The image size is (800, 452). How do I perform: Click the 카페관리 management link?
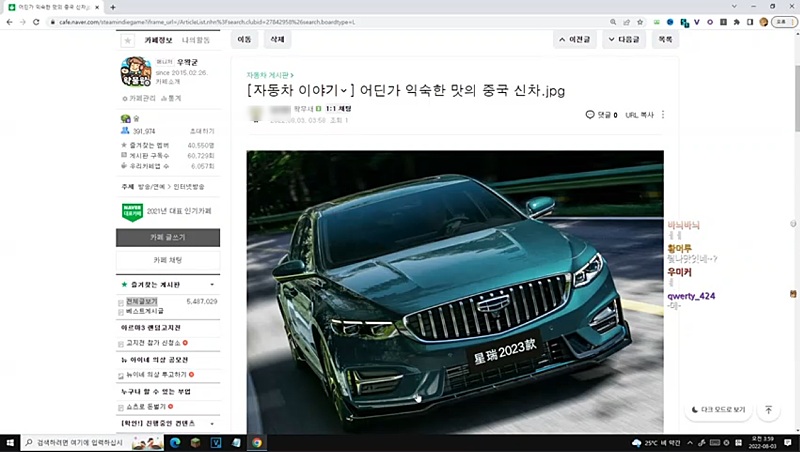tap(139, 98)
